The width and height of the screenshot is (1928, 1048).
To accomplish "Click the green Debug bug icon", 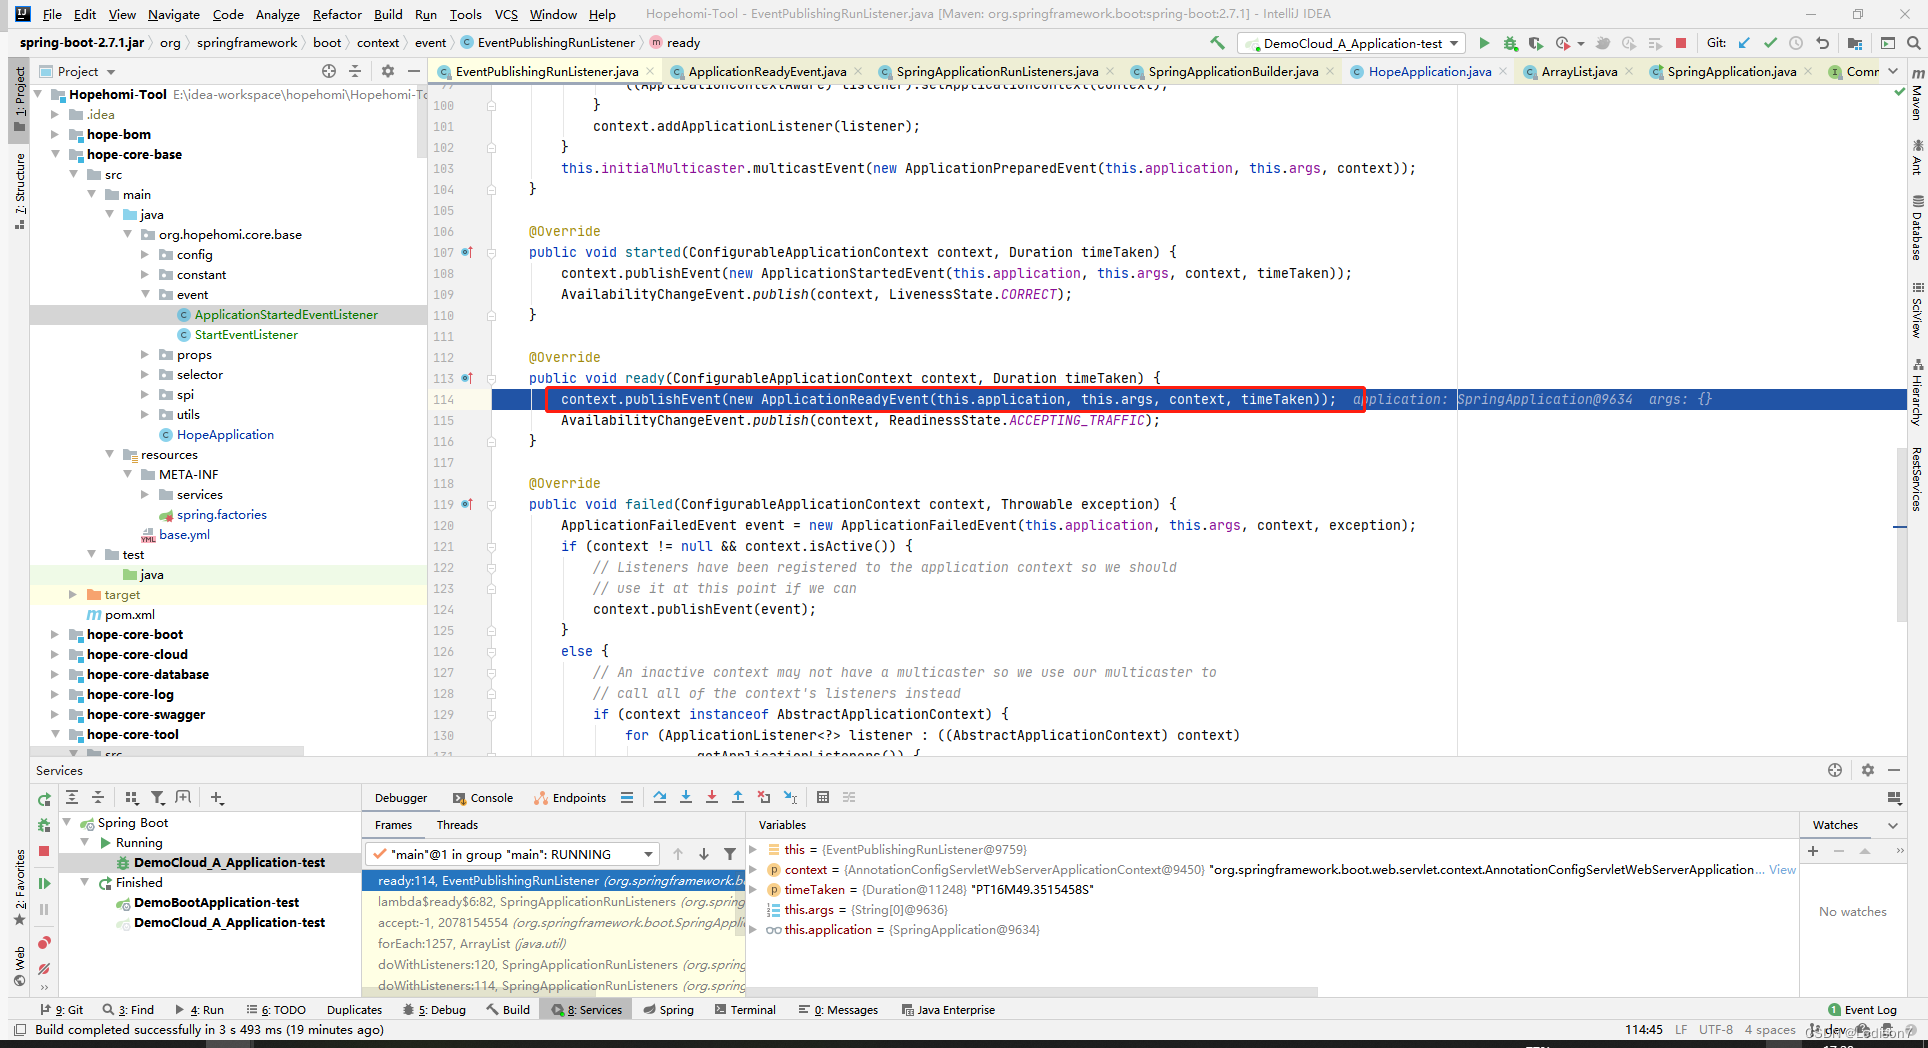I will pyautogui.click(x=1510, y=43).
